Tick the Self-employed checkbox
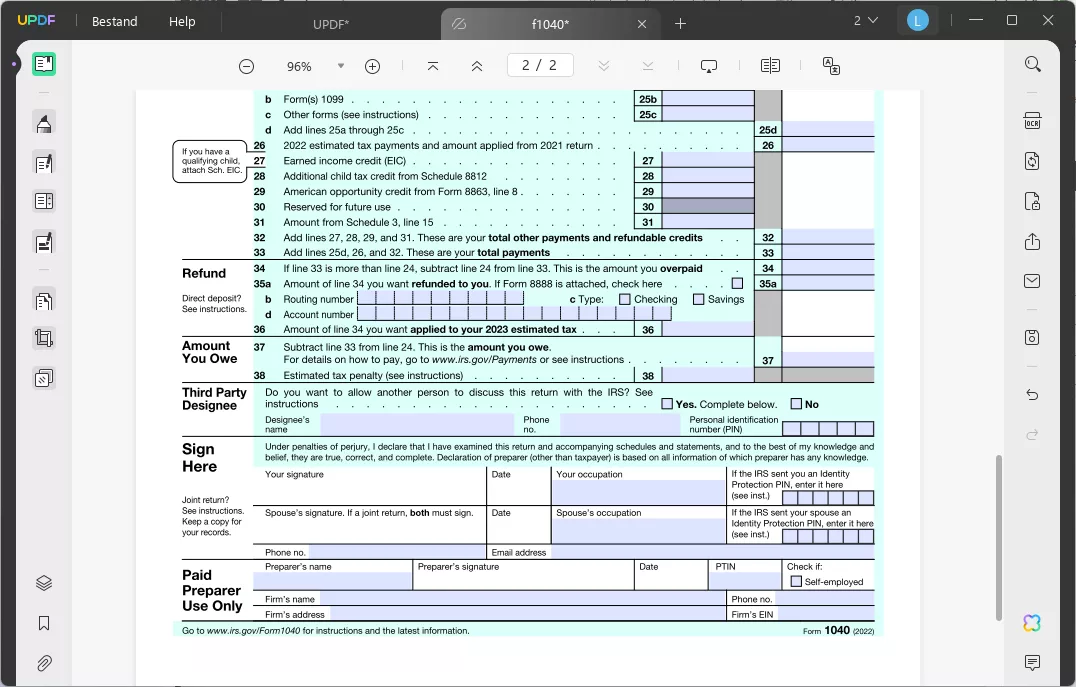The width and height of the screenshot is (1076, 687). tap(796, 581)
